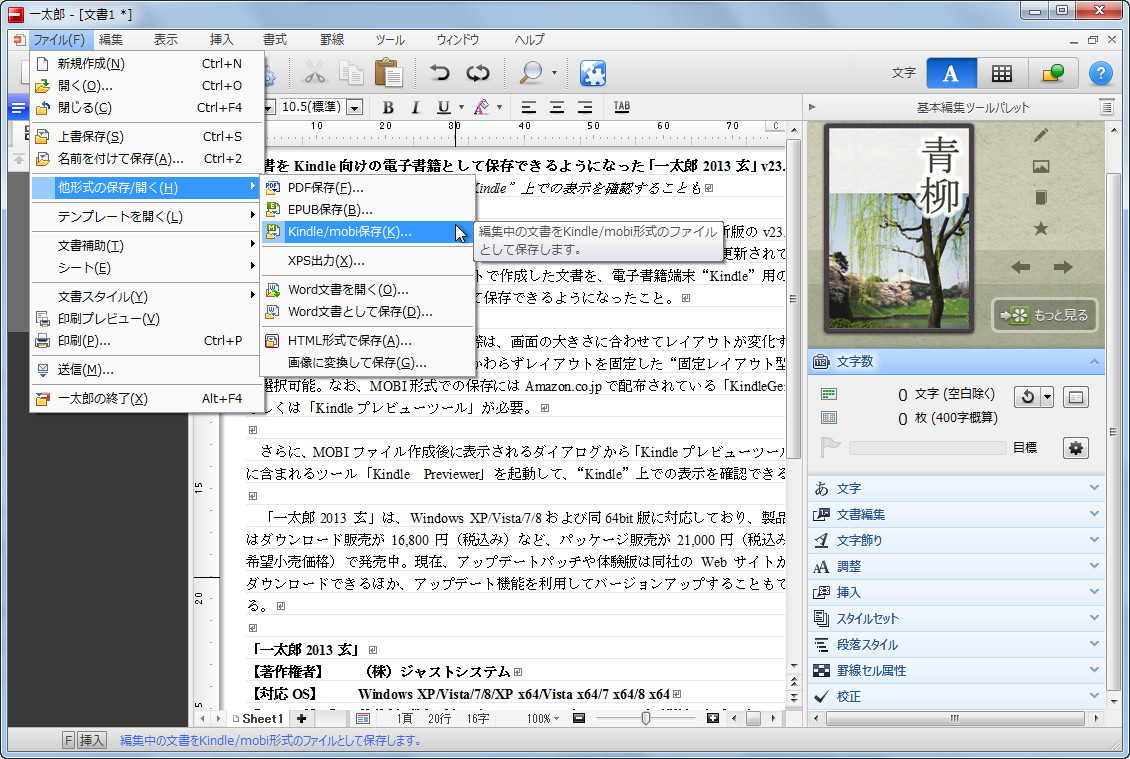The image size is (1130, 759).
Task: Open the 10.5(標準) font size dropdown
Action: pos(355,106)
